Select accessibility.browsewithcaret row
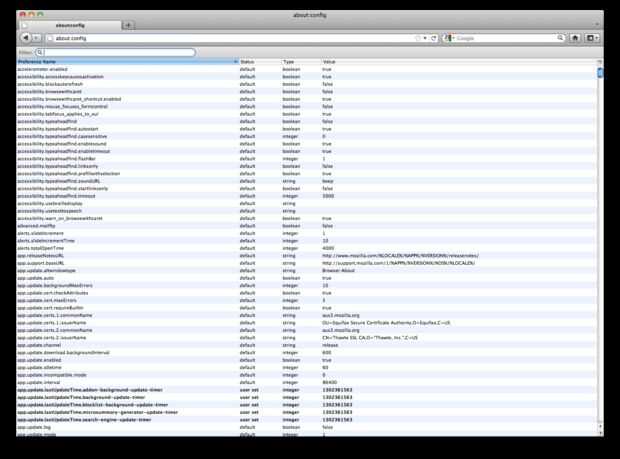 pyautogui.click(x=306, y=92)
